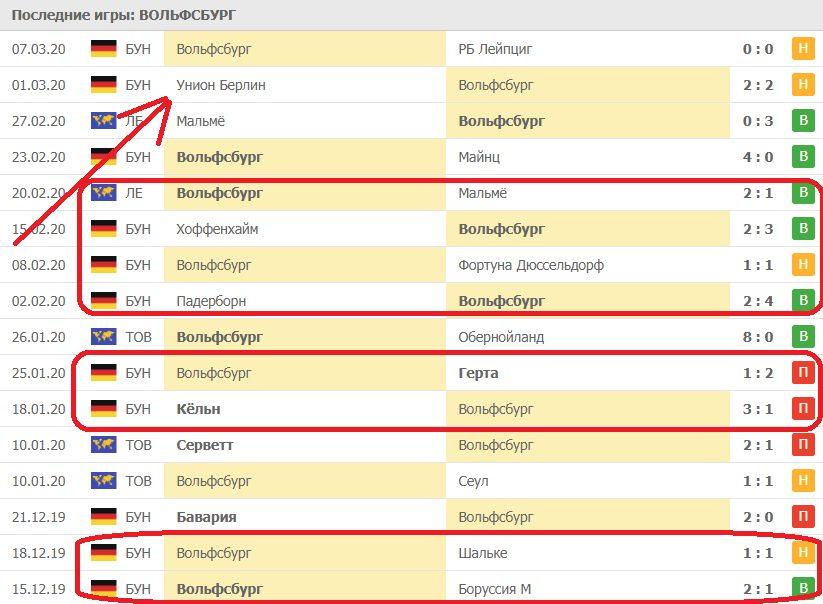The image size is (823, 604).
Task: Open the Серветт team link
Action: [x=205, y=445]
